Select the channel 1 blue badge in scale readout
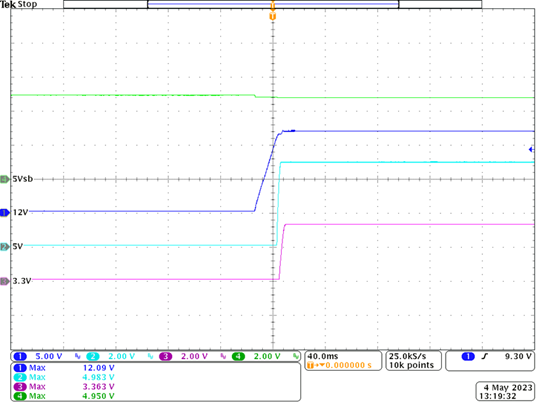 coord(20,357)
